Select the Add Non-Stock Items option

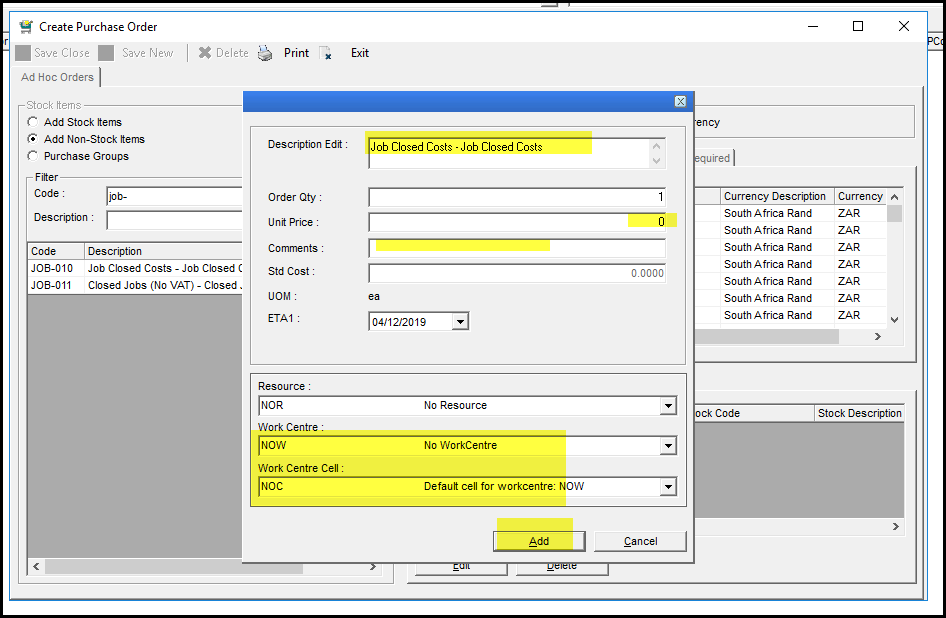[x=33, y=139]
